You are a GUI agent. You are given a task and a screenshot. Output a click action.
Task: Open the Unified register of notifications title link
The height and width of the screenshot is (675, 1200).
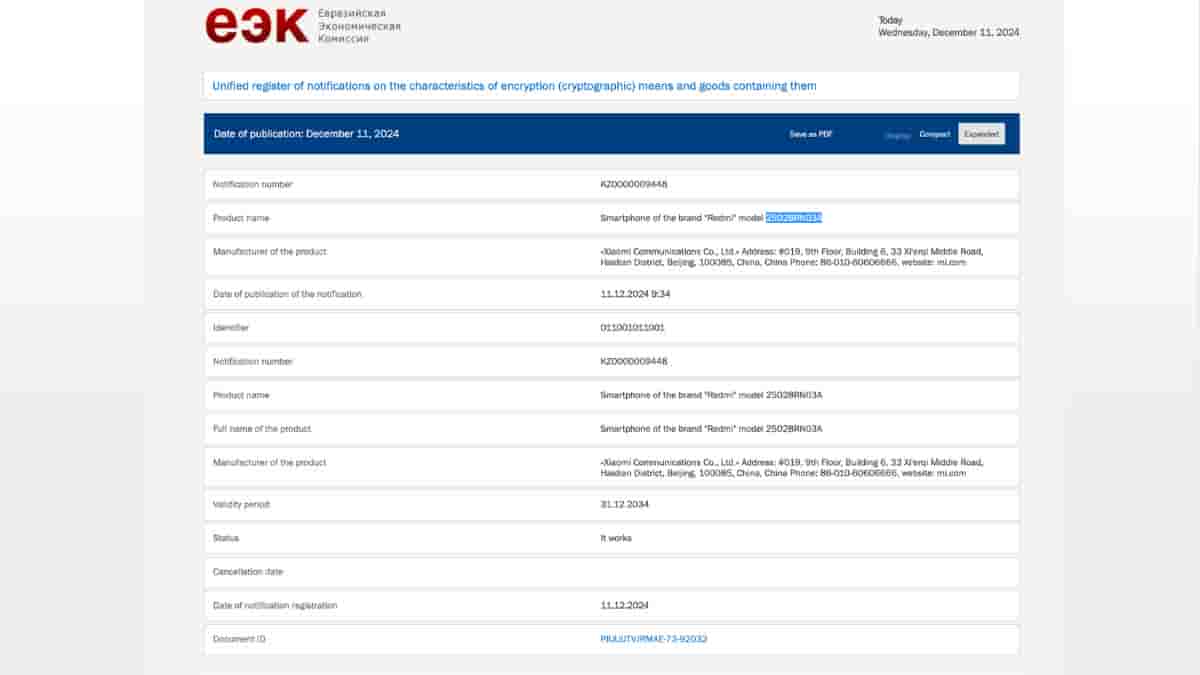(514, 86)
